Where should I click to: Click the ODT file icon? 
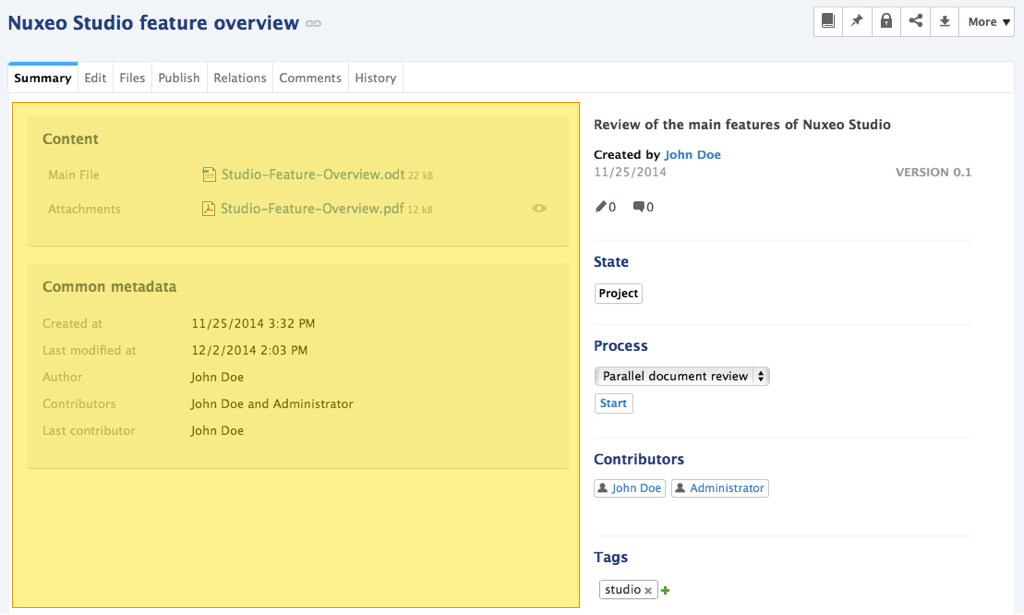(x=209, y=174)
